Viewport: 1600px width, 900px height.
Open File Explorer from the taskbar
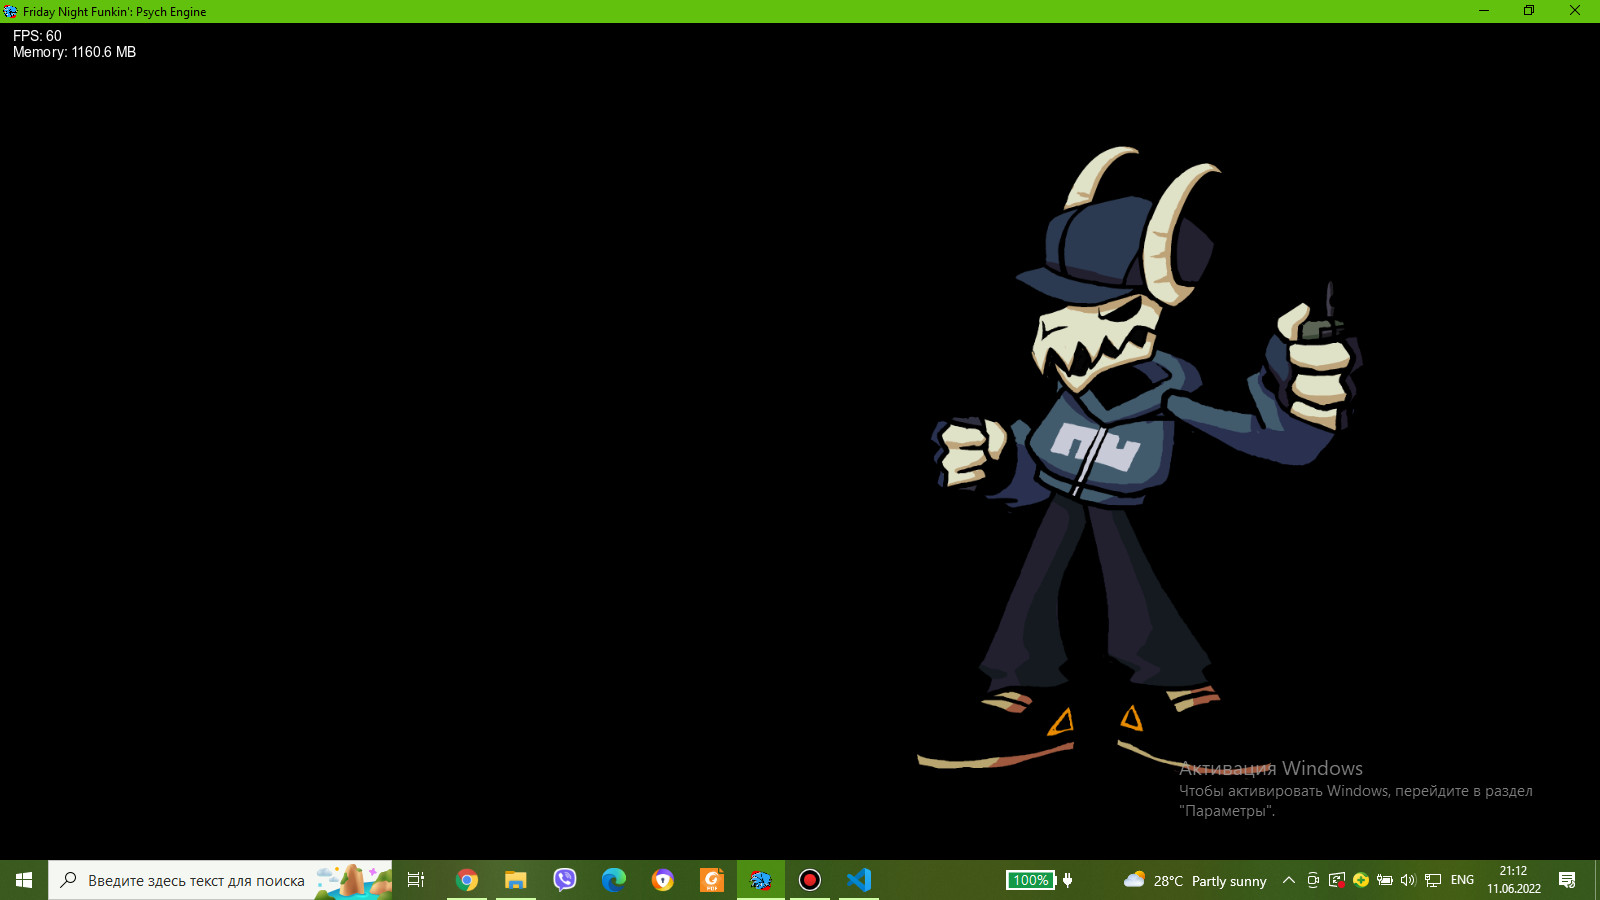pyautogui.click(x=515, y=880)
